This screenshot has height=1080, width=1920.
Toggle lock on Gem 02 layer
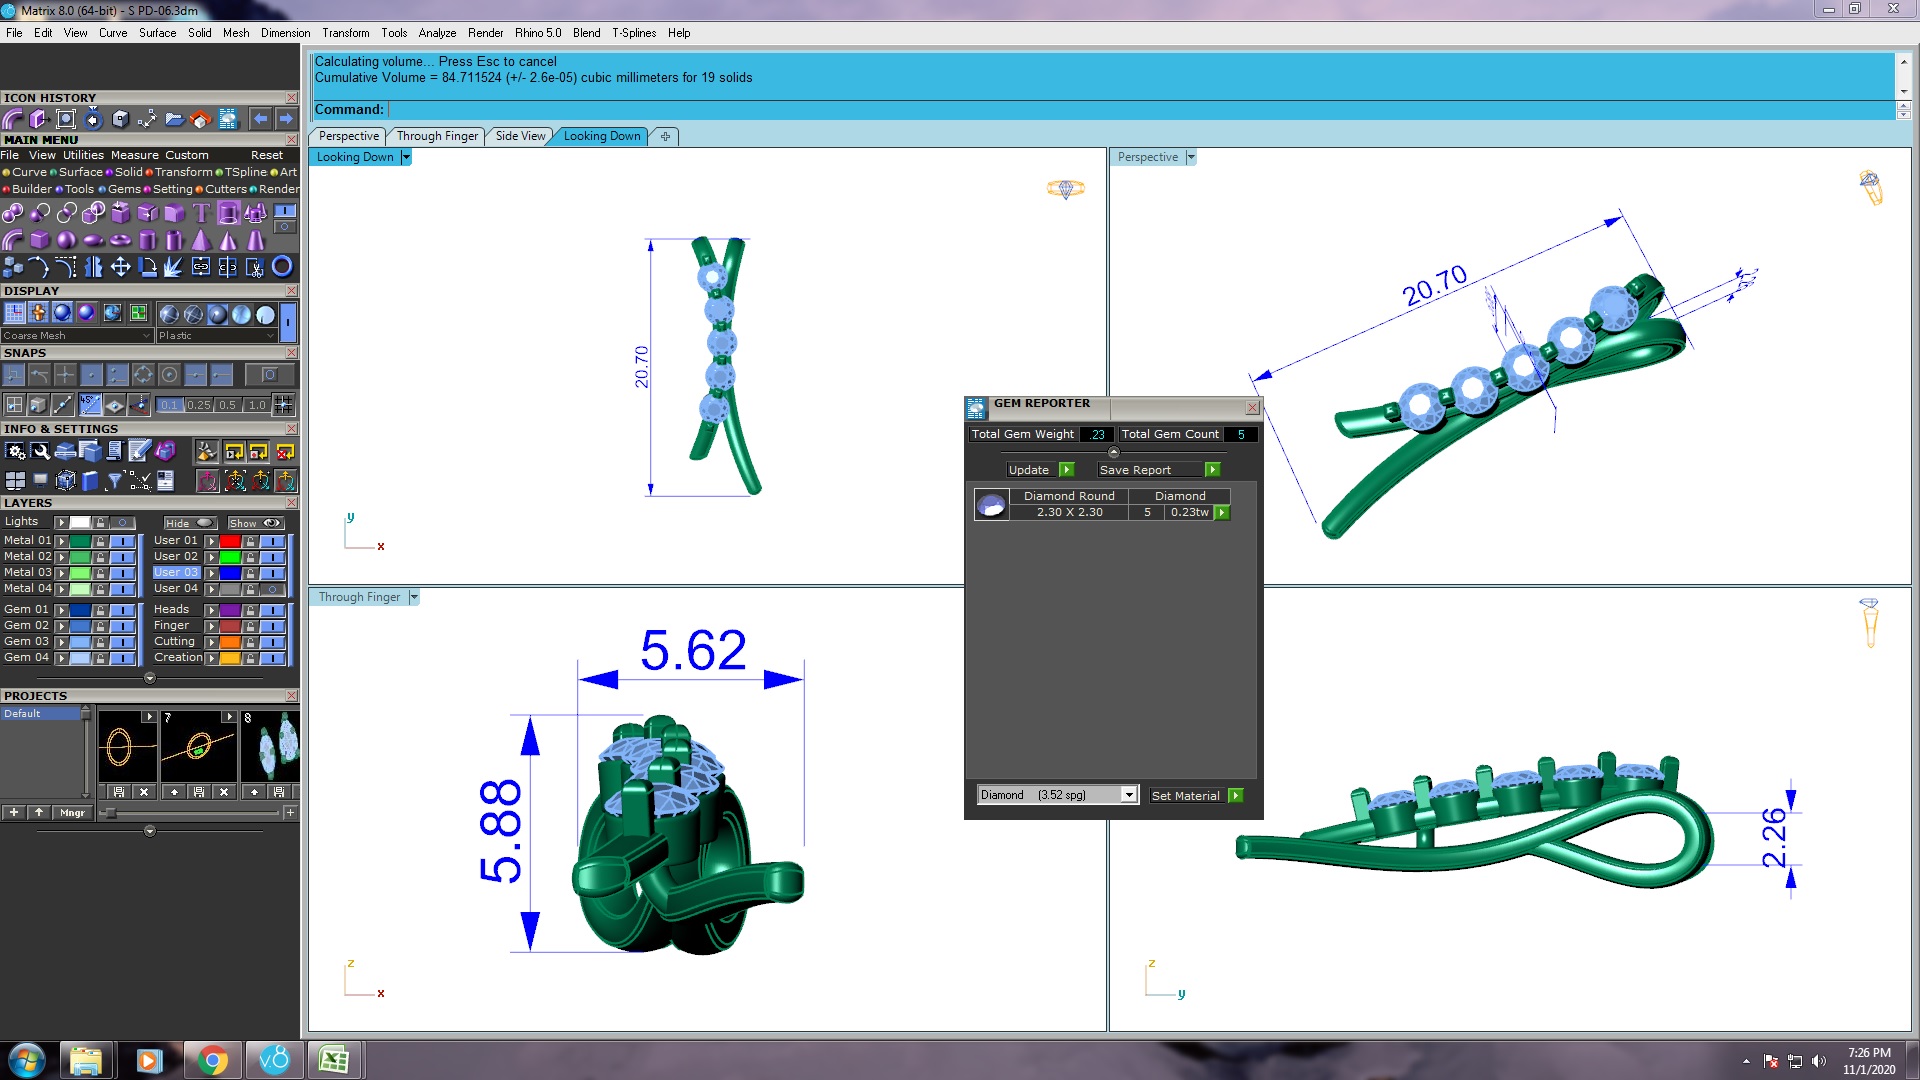pyautogui.click(x=100, y=626)
